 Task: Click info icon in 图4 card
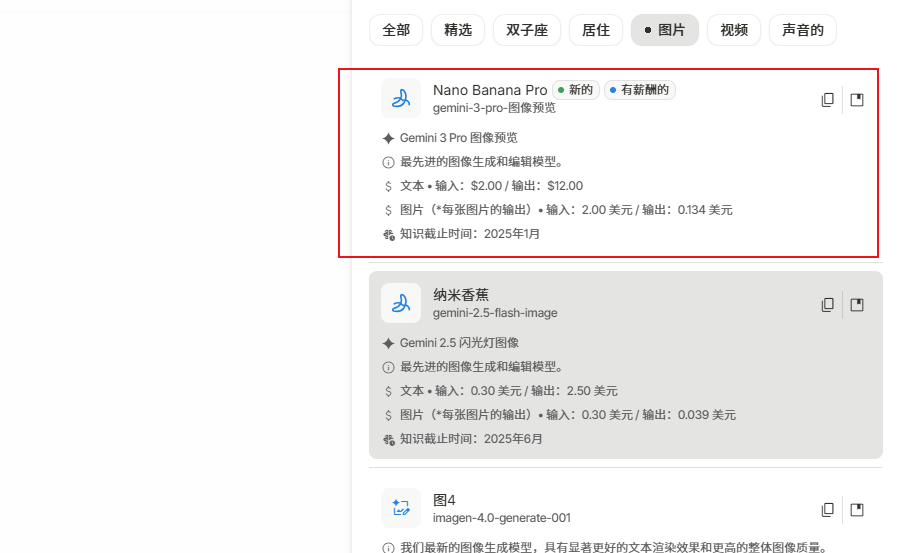[389, 548]
